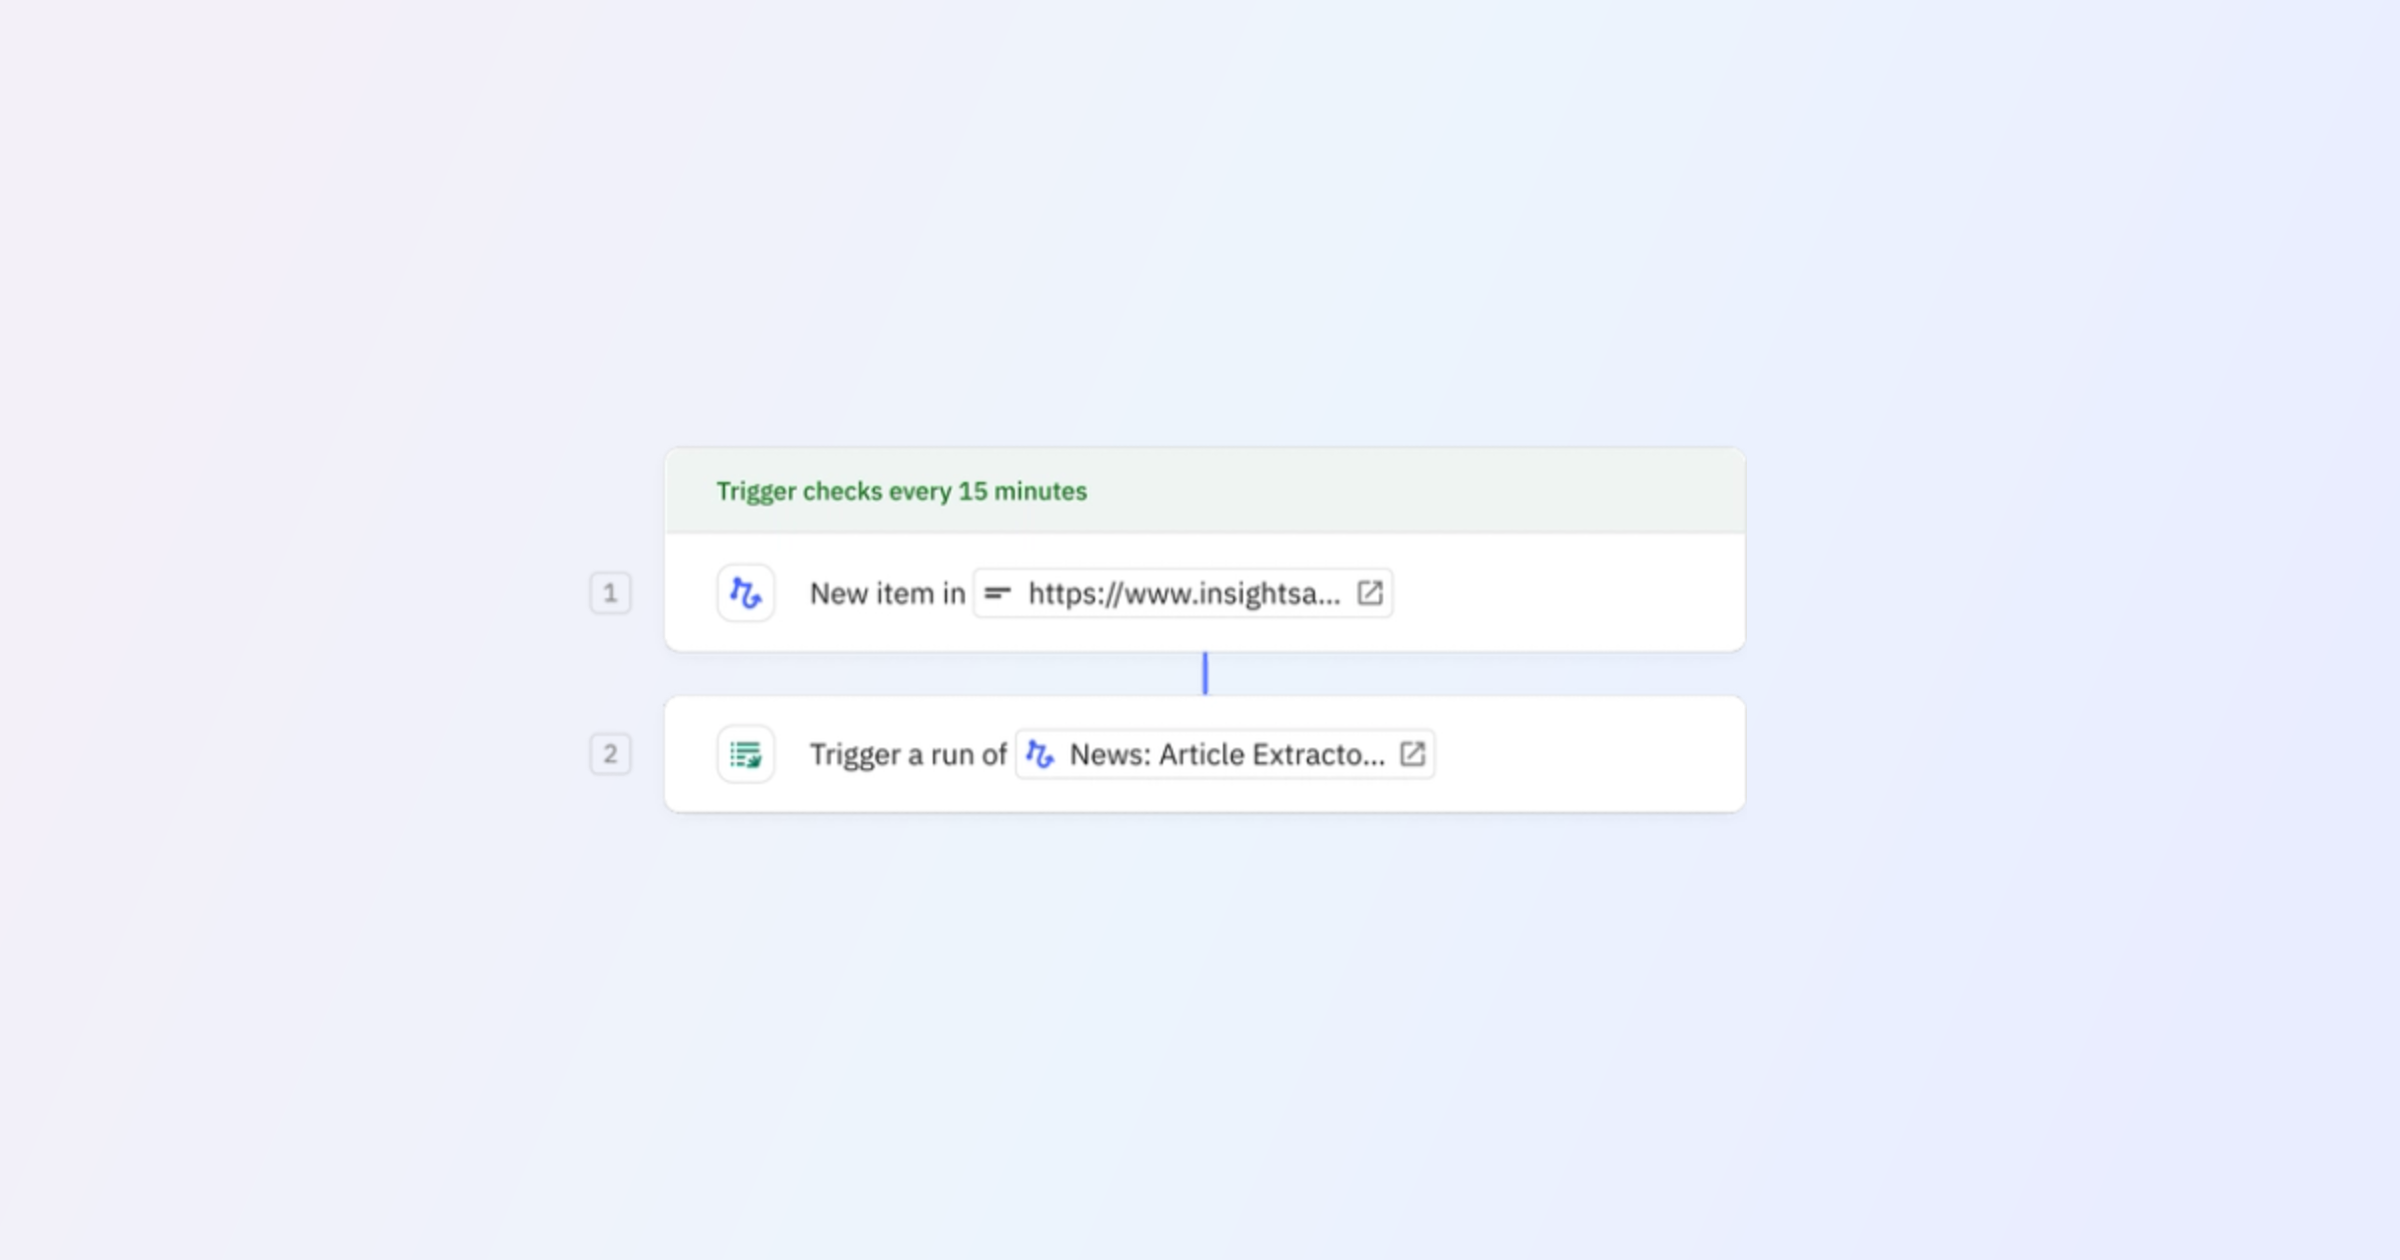Open the News: Article Extractor actor selector
This screenshot has height=1260, width=2400.
tap(1224, 754)
